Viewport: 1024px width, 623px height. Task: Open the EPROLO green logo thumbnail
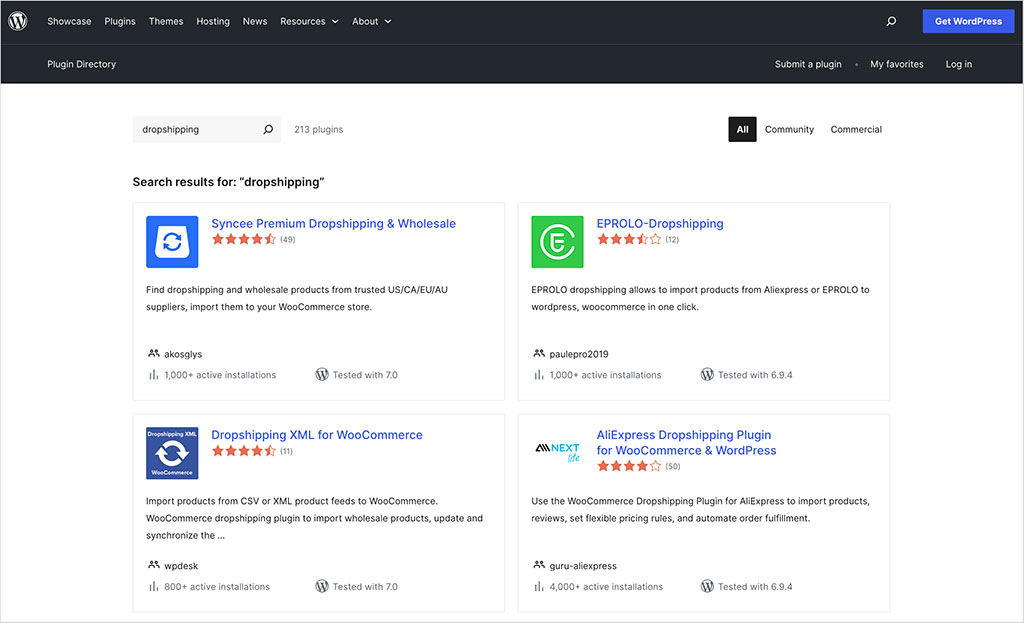point(557,242)
